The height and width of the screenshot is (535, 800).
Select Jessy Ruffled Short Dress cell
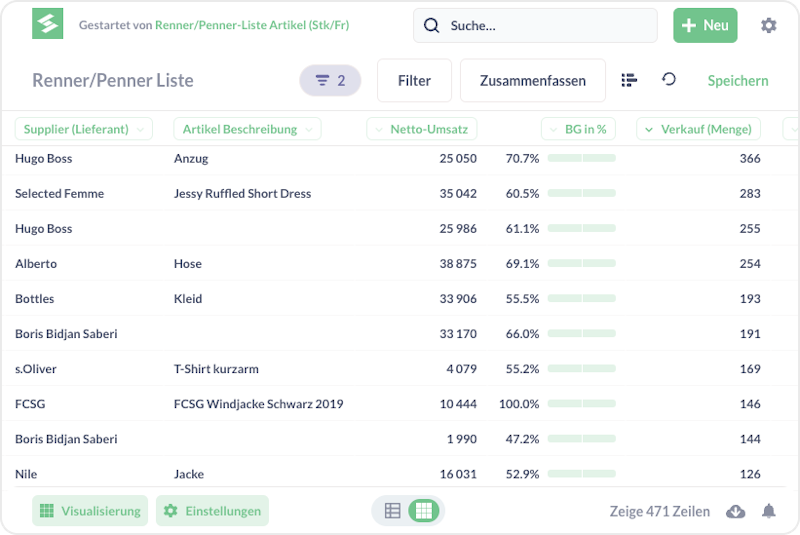click(x=242, y=193)
